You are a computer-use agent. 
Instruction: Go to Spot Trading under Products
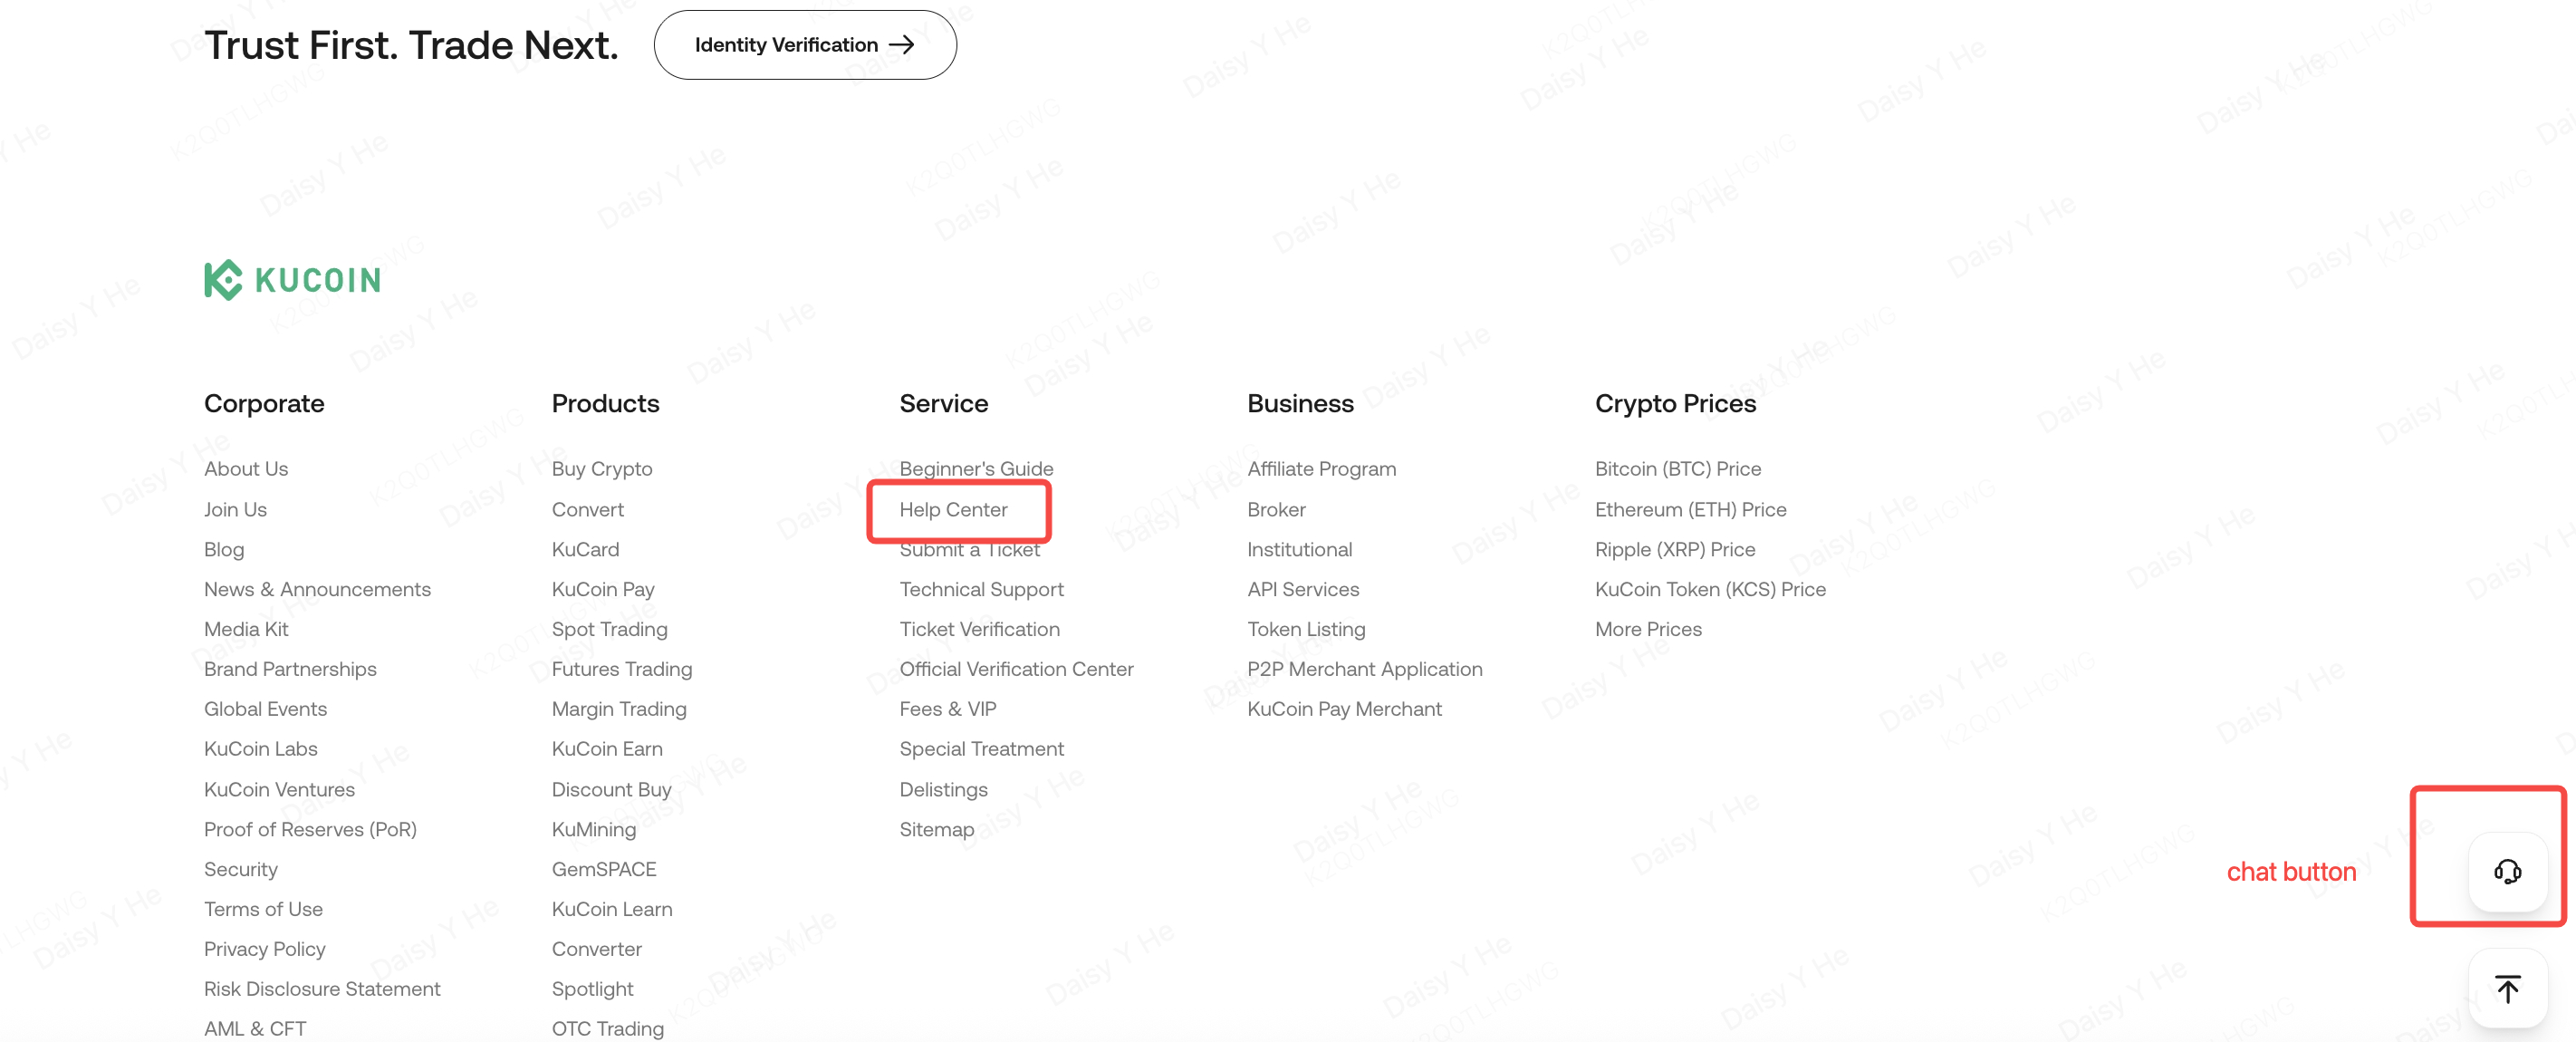[x=609, y=629]
